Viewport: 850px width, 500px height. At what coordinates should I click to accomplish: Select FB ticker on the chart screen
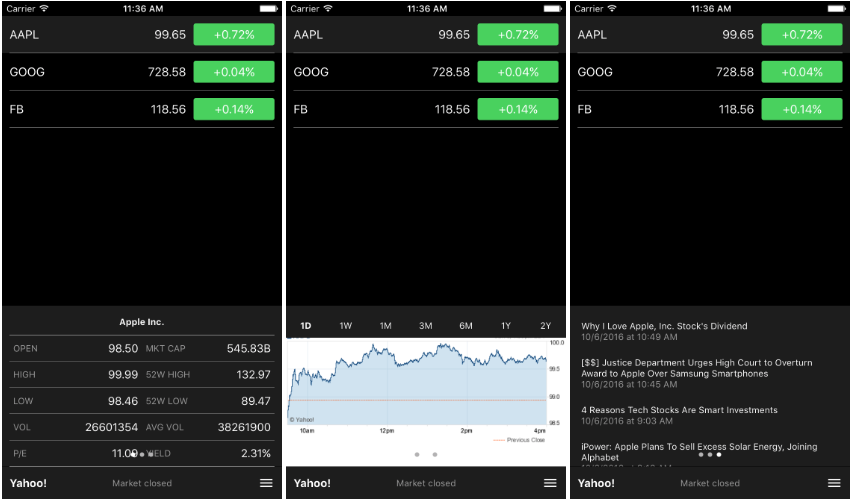pyautogui.click(x=300, y=109)
